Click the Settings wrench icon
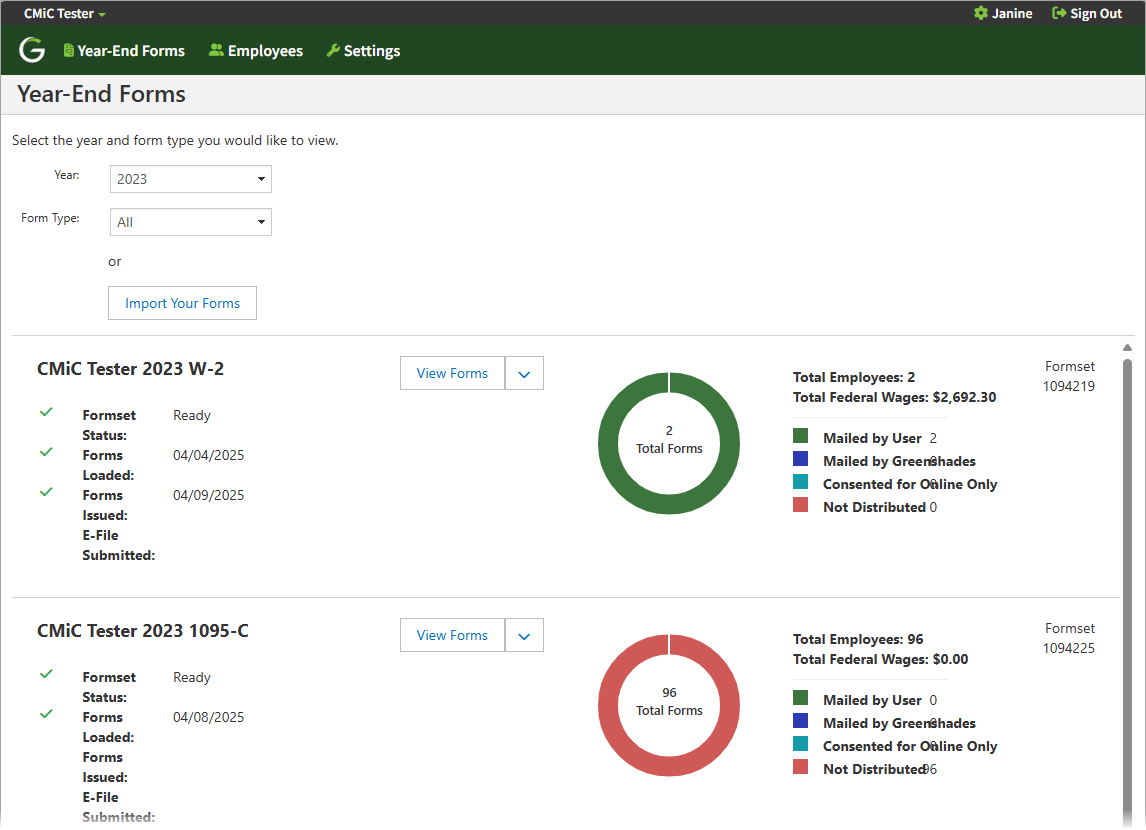This screenshot has height=830, width=1146. (333, 50)
